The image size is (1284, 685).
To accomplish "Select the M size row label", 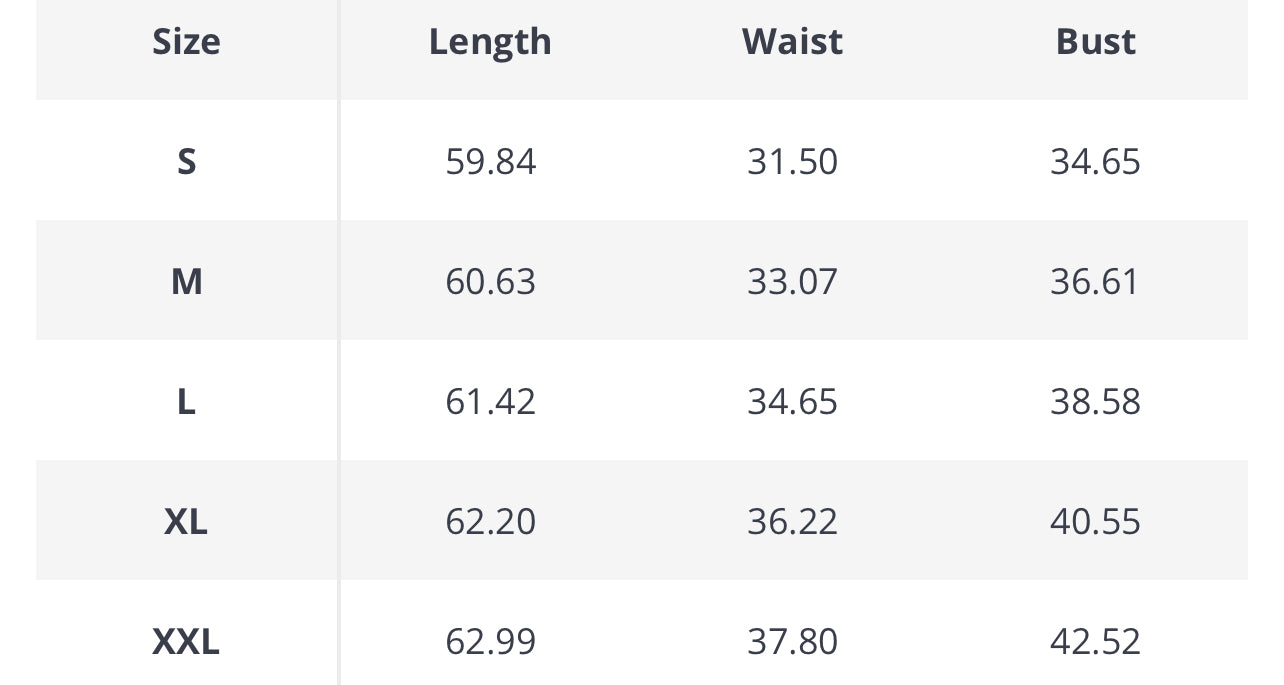I will pyautogui.click(x=186, y=281).
